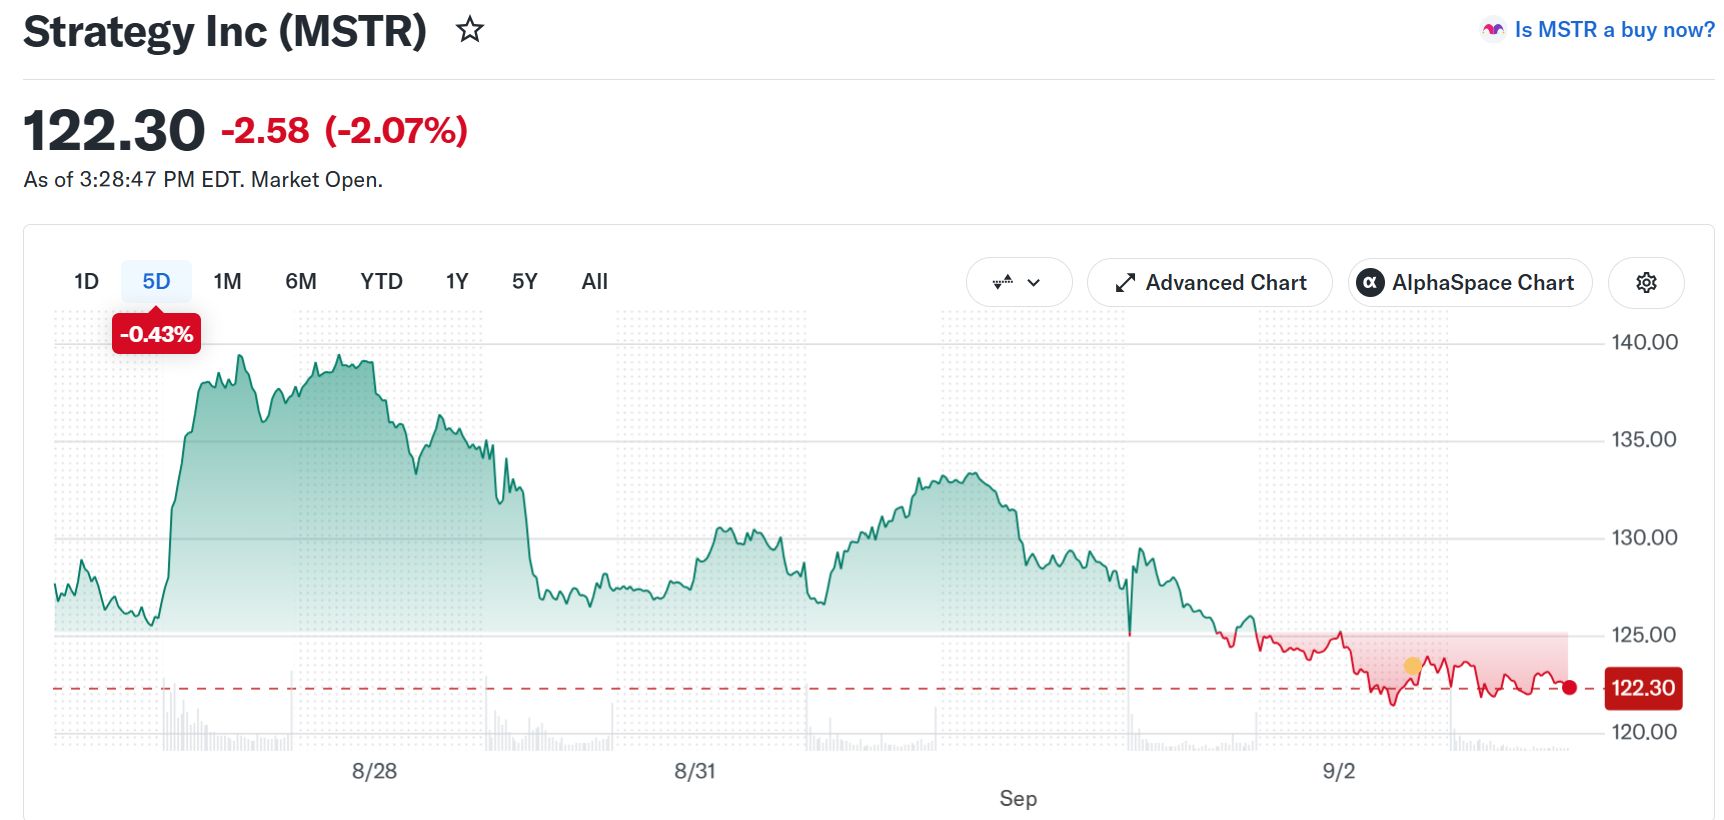Click the 8/28 date label
Screen dimensions: 1724x820
coord(374,771)
